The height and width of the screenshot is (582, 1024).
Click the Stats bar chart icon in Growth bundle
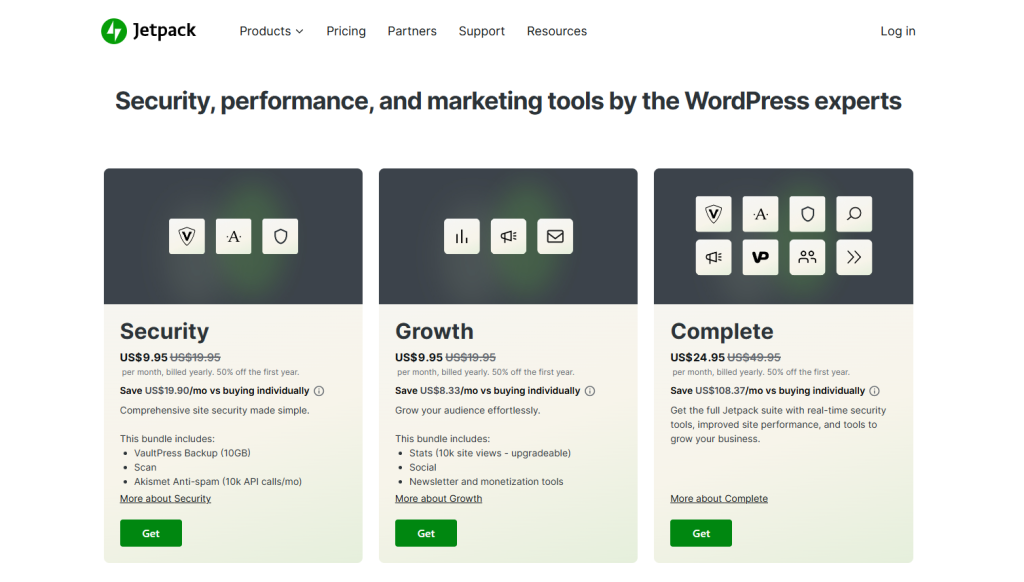tap(461, 236)
